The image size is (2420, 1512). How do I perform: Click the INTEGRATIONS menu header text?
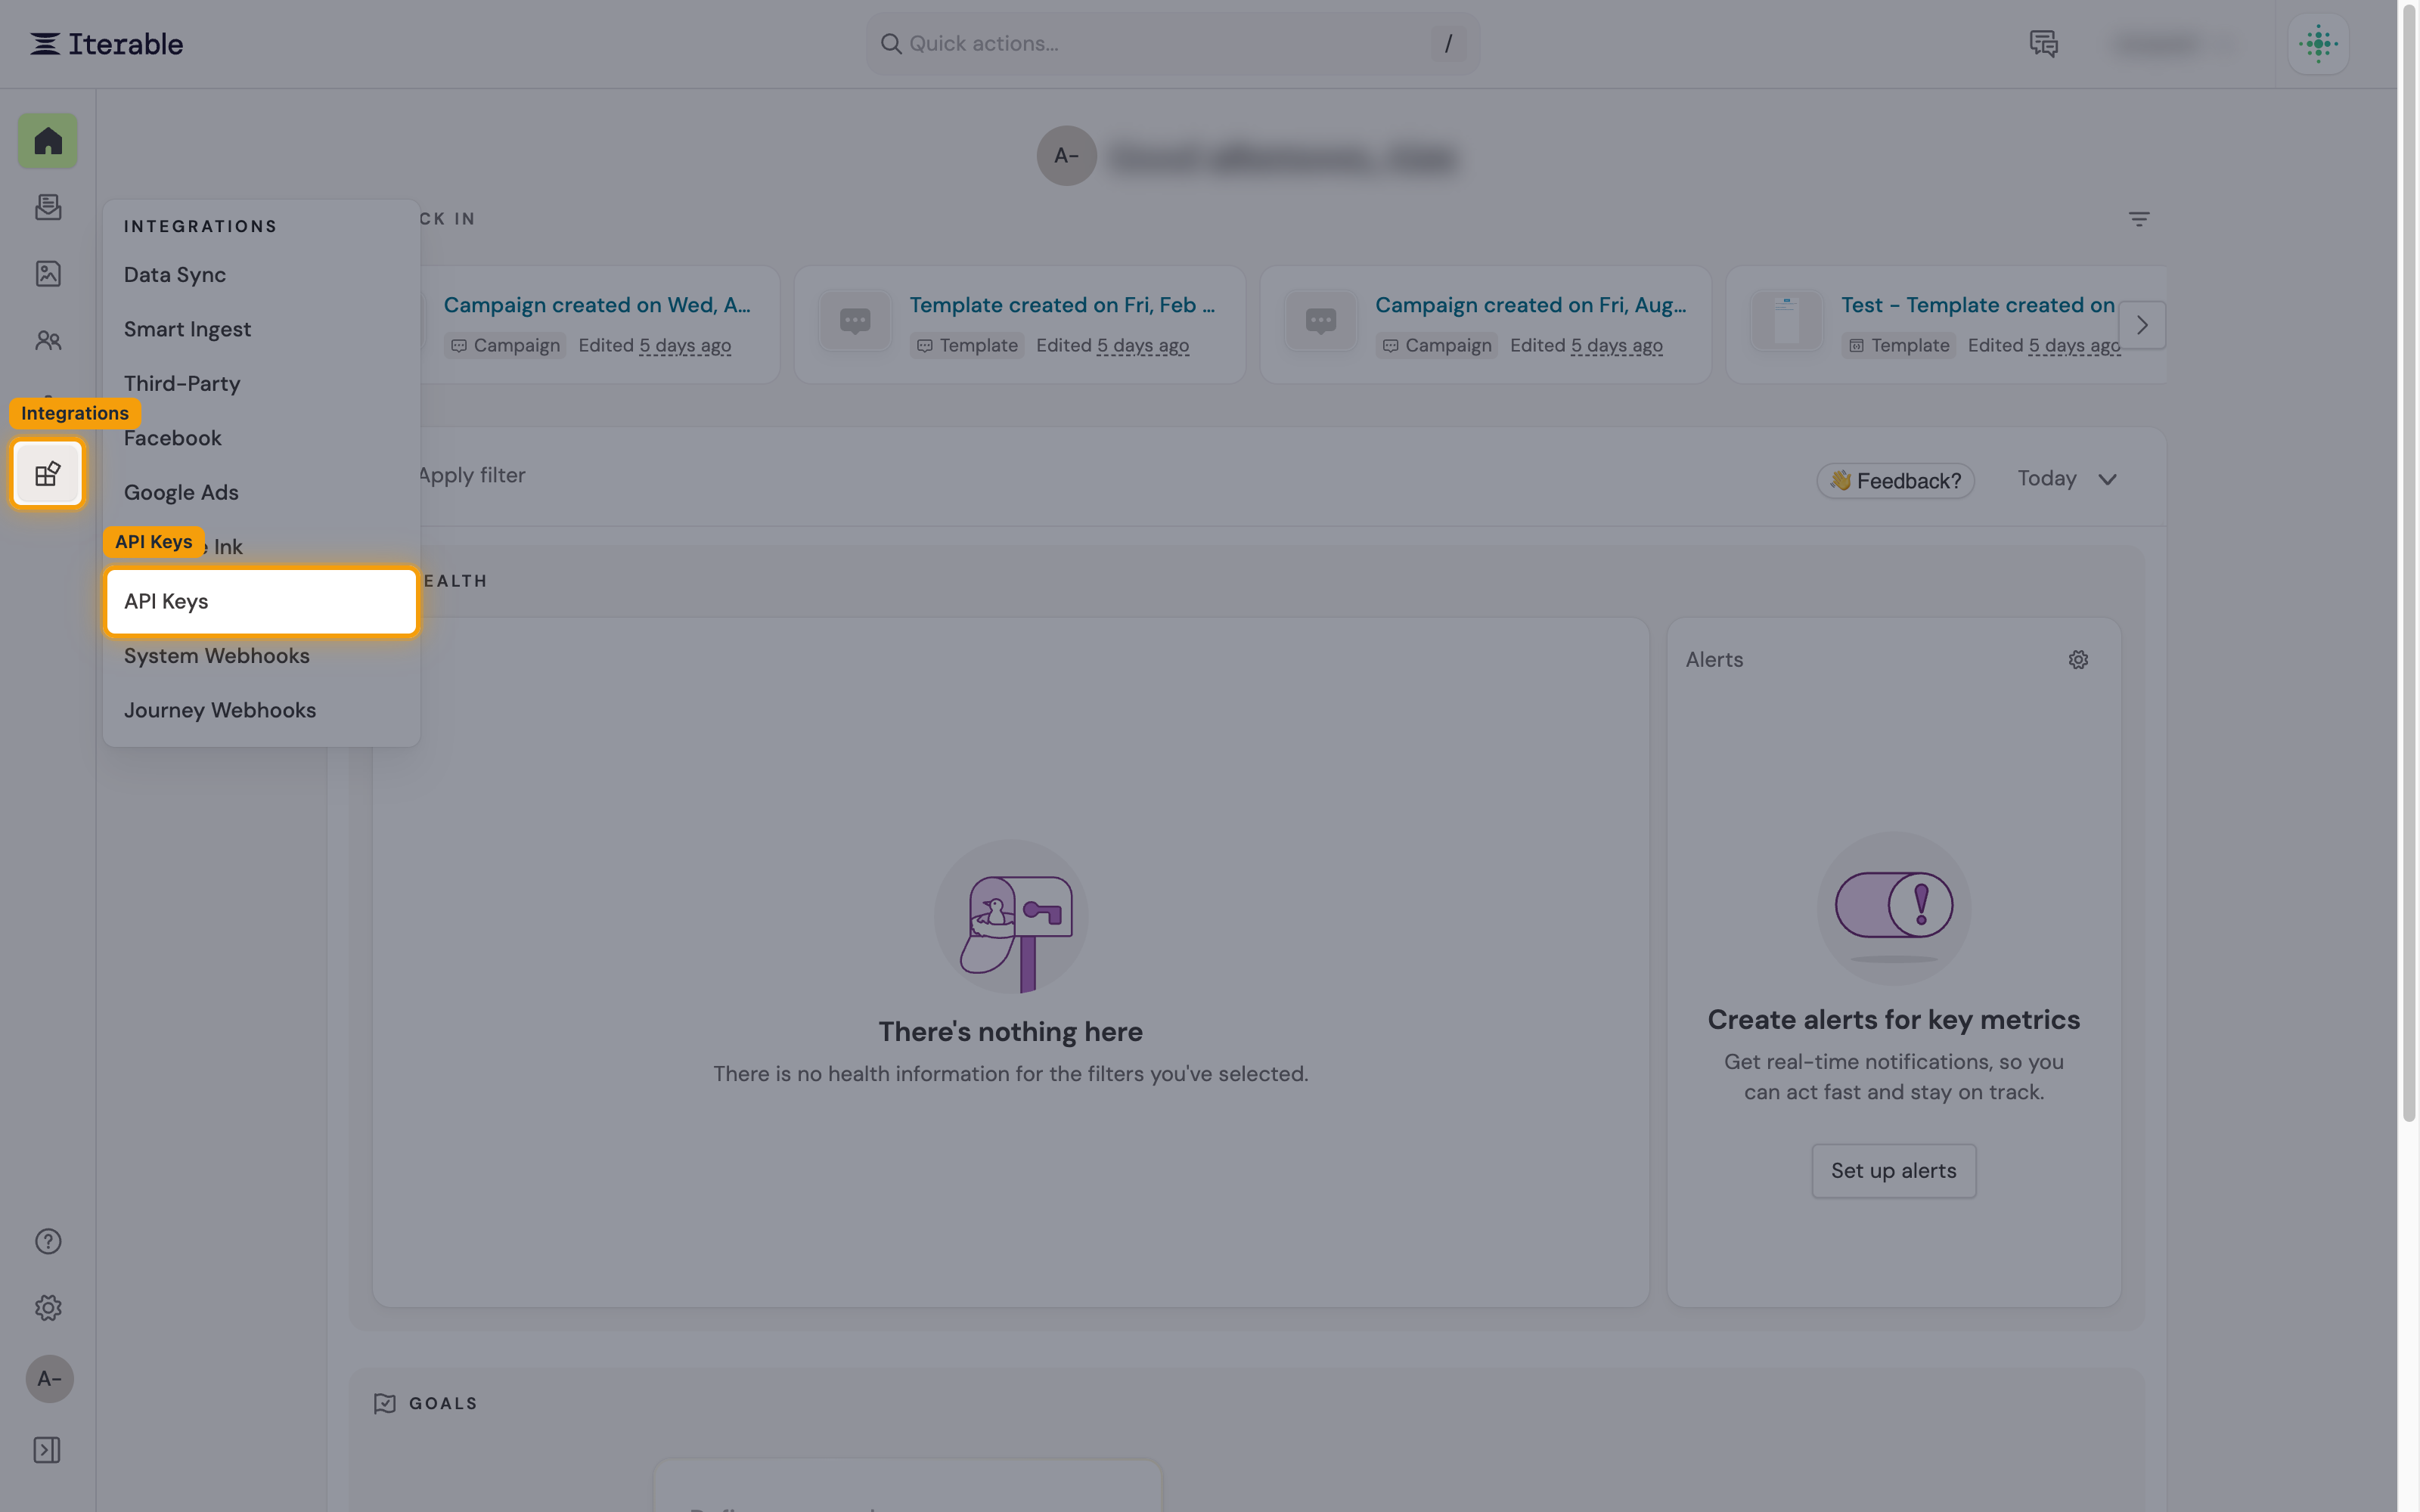tap(200, 227)
